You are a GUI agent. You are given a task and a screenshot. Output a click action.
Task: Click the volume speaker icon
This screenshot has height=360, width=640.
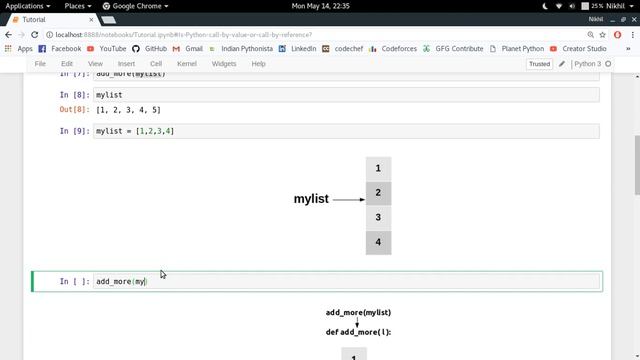572,6
